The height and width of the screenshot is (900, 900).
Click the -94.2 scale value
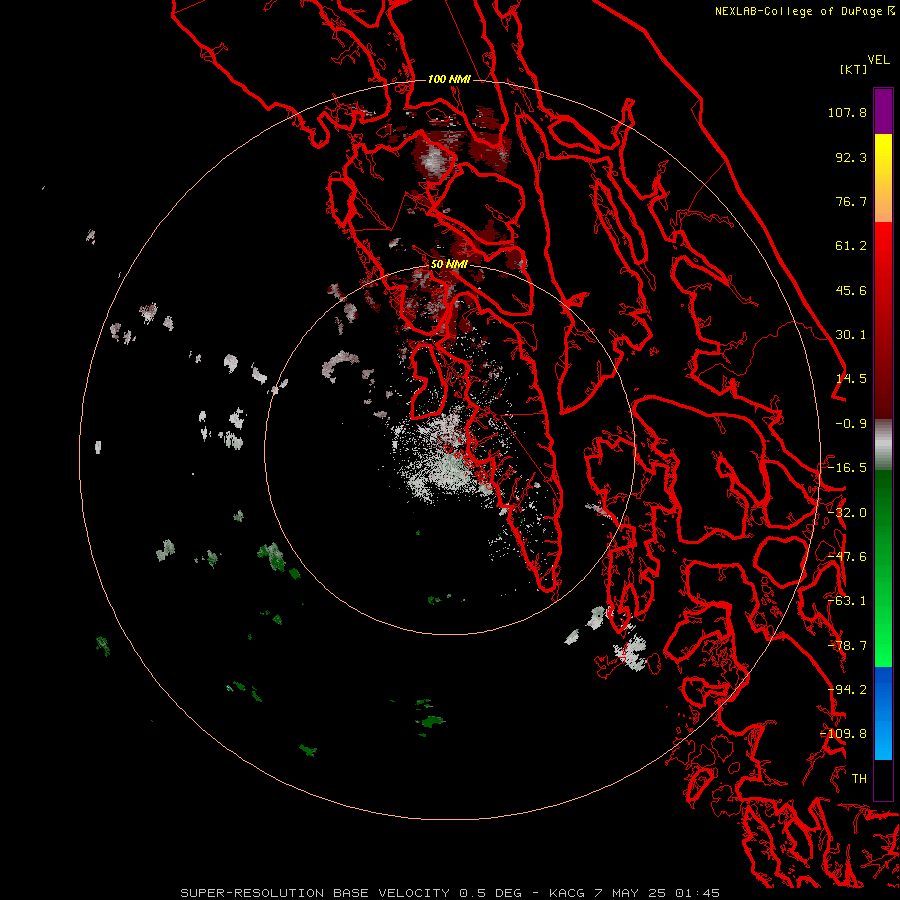pos(847,690)
